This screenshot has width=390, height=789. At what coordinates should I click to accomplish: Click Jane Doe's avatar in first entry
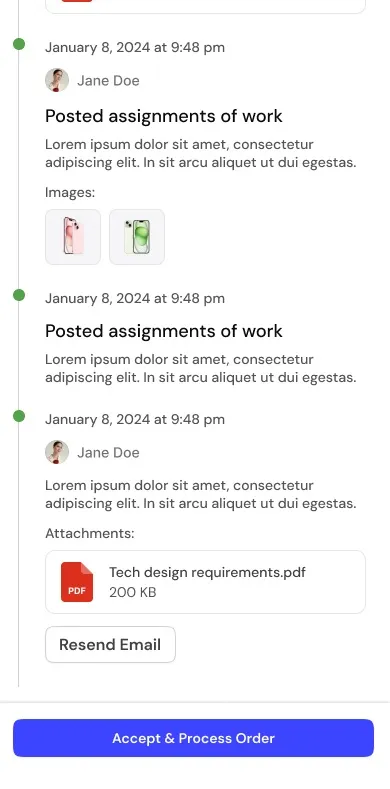coord(57,81)
